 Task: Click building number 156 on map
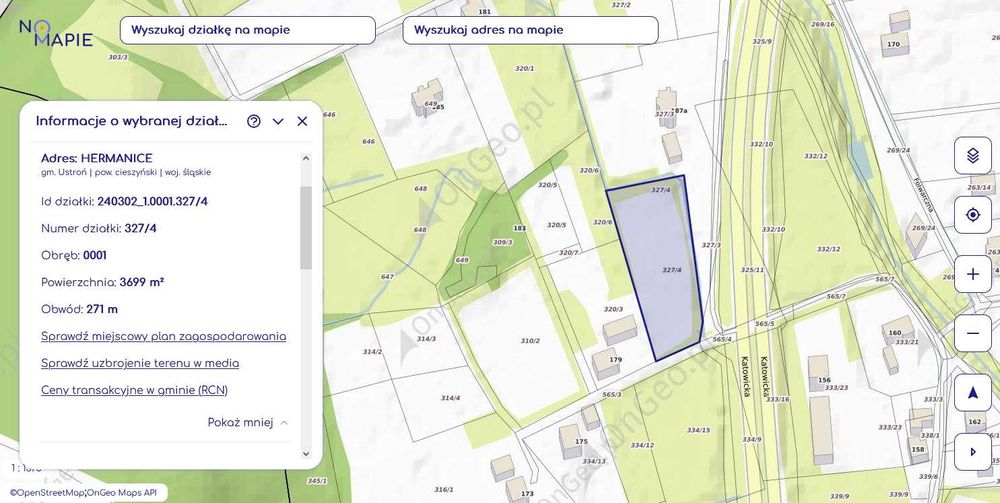(824, 381)
